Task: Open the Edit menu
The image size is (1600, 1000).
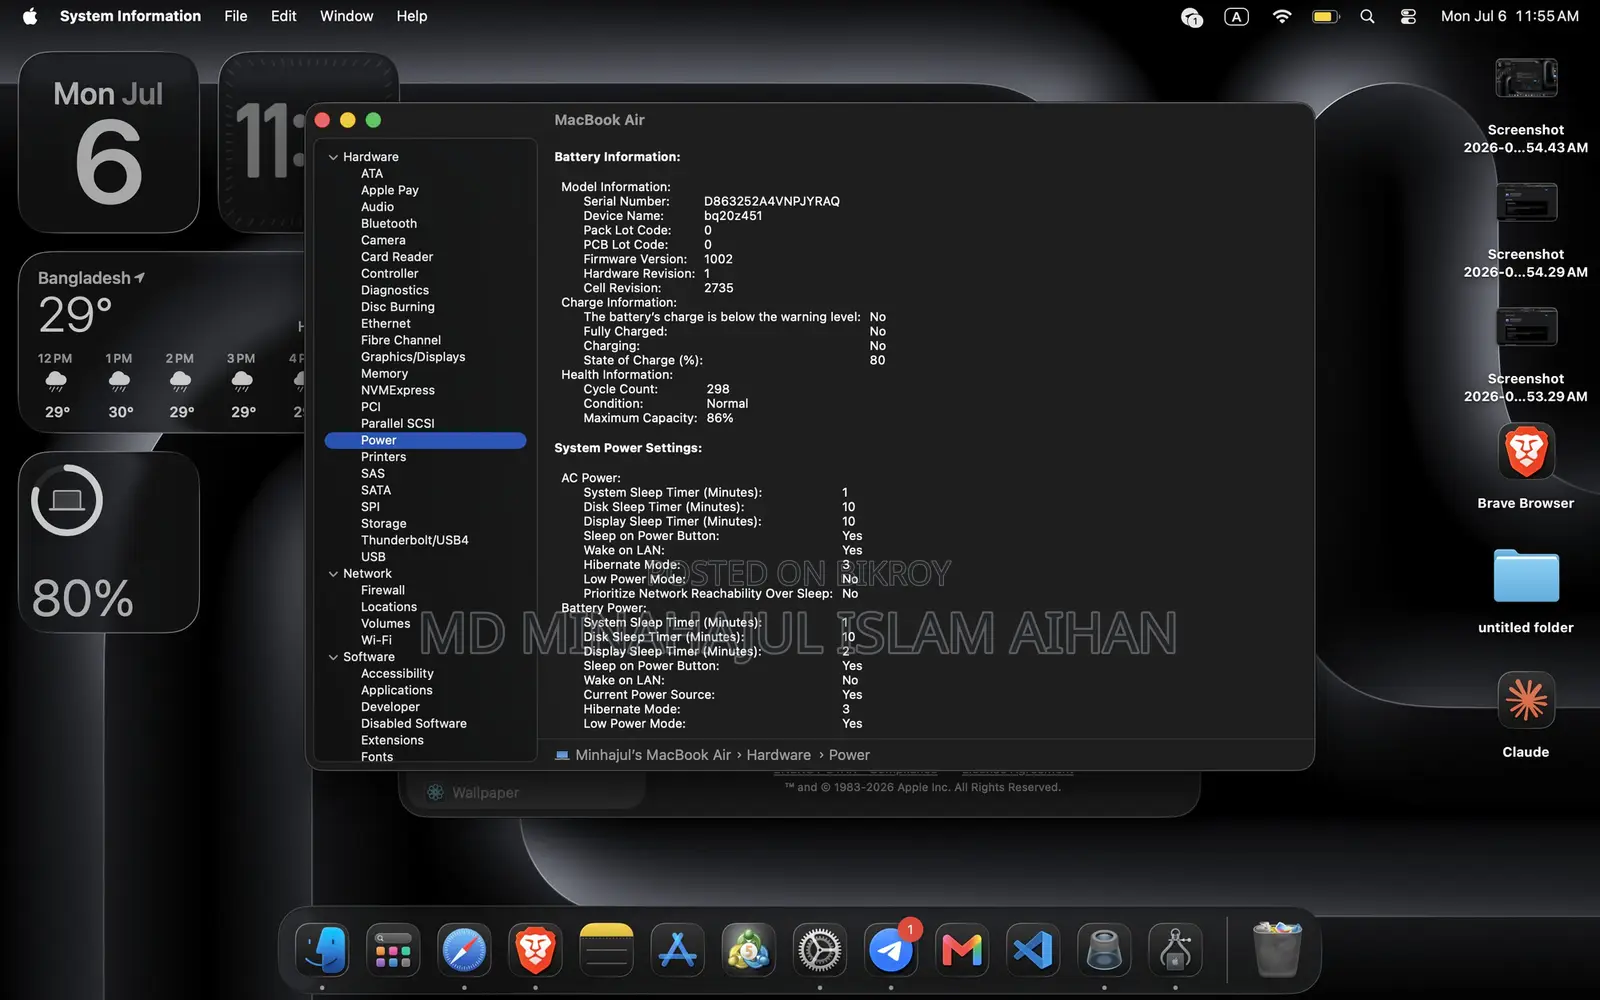Action: point(283,16)
